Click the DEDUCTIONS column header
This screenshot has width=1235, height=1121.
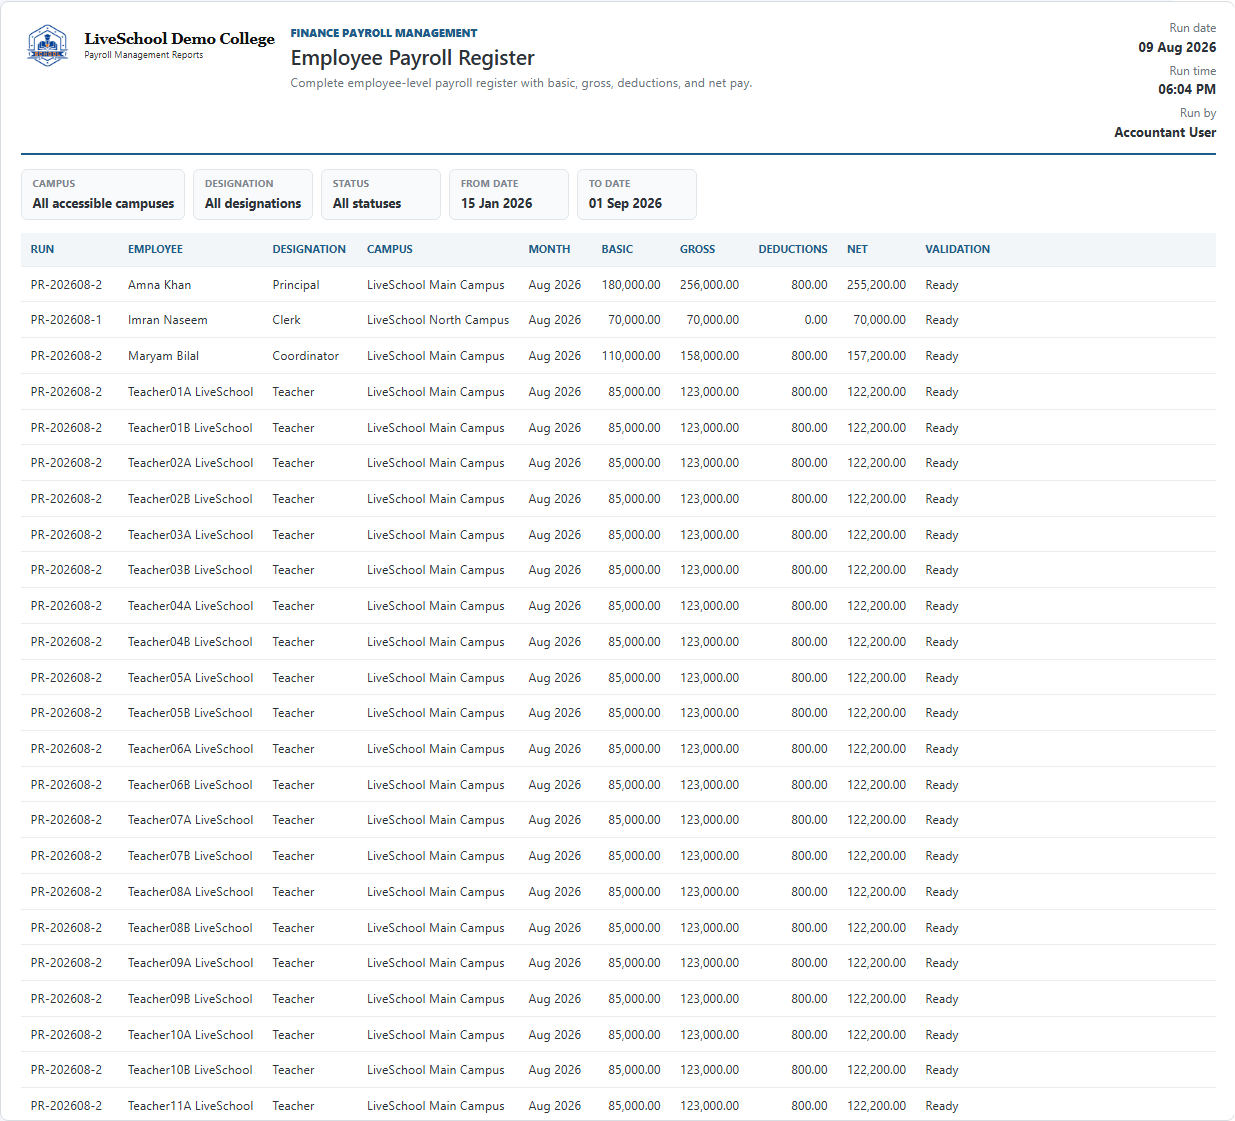point(793,249)
